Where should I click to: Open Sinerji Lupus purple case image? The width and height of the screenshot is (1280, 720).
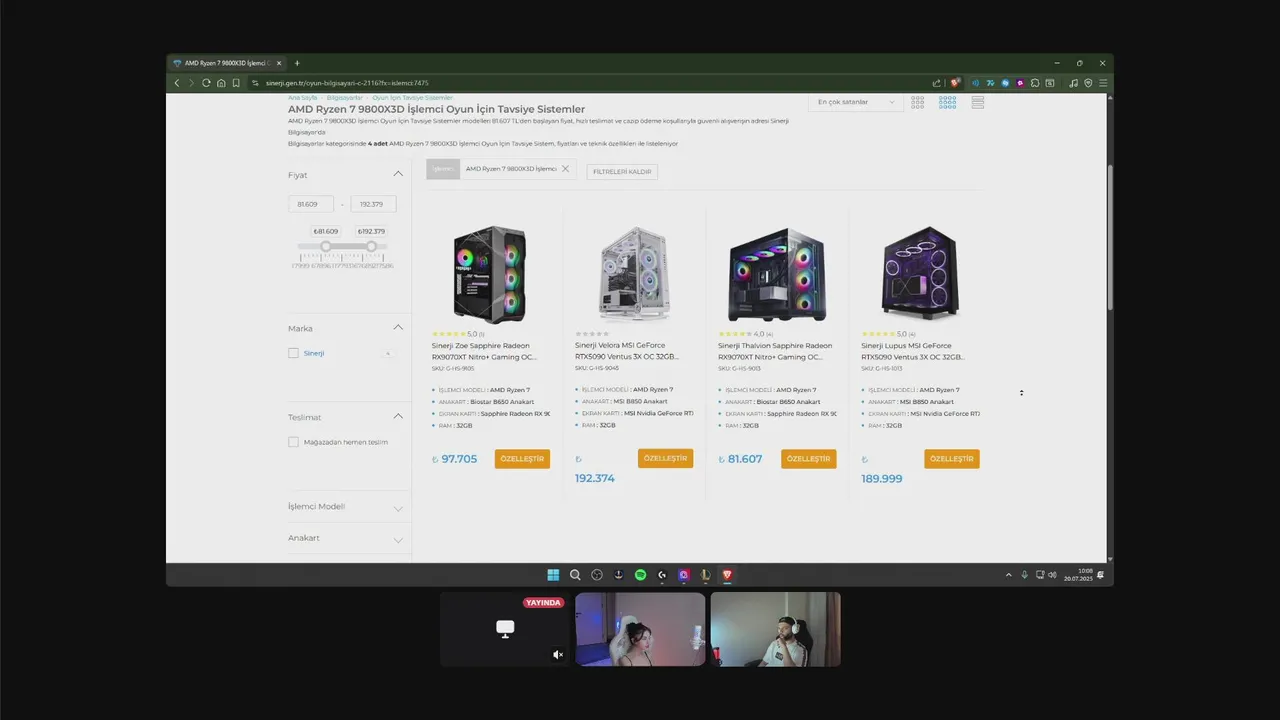920,273
